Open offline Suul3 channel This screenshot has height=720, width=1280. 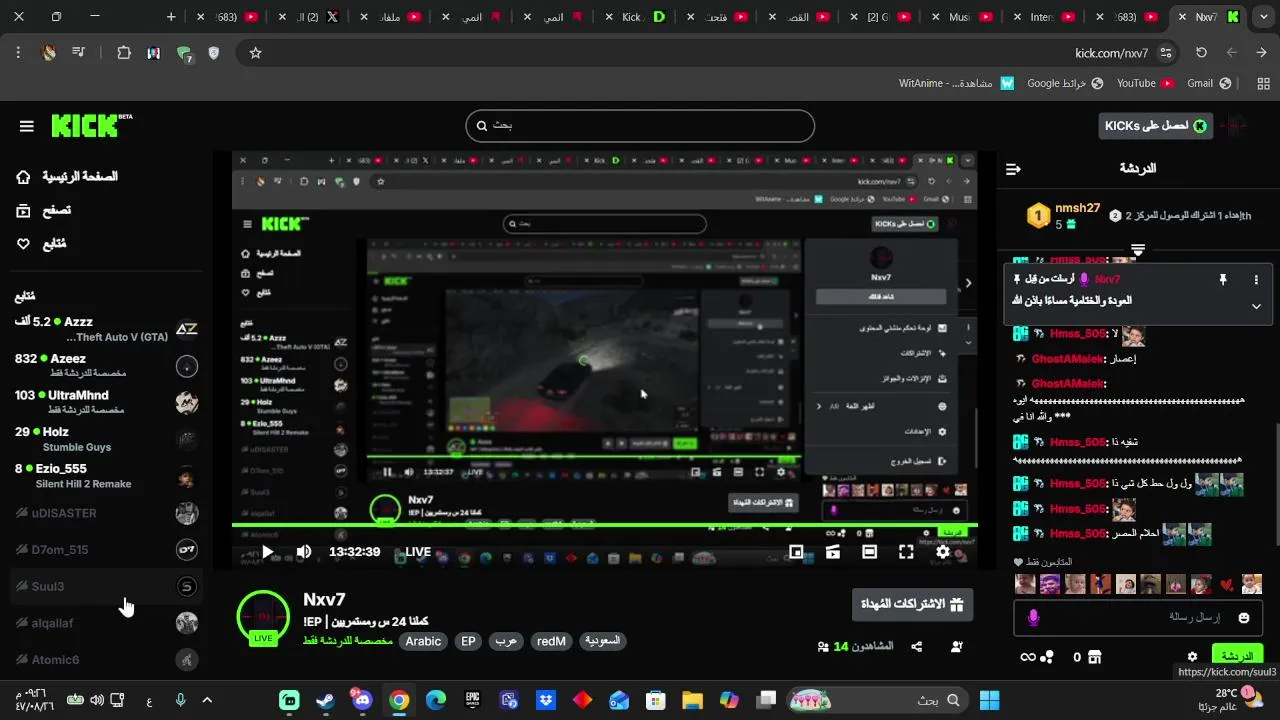pos(105,586)
